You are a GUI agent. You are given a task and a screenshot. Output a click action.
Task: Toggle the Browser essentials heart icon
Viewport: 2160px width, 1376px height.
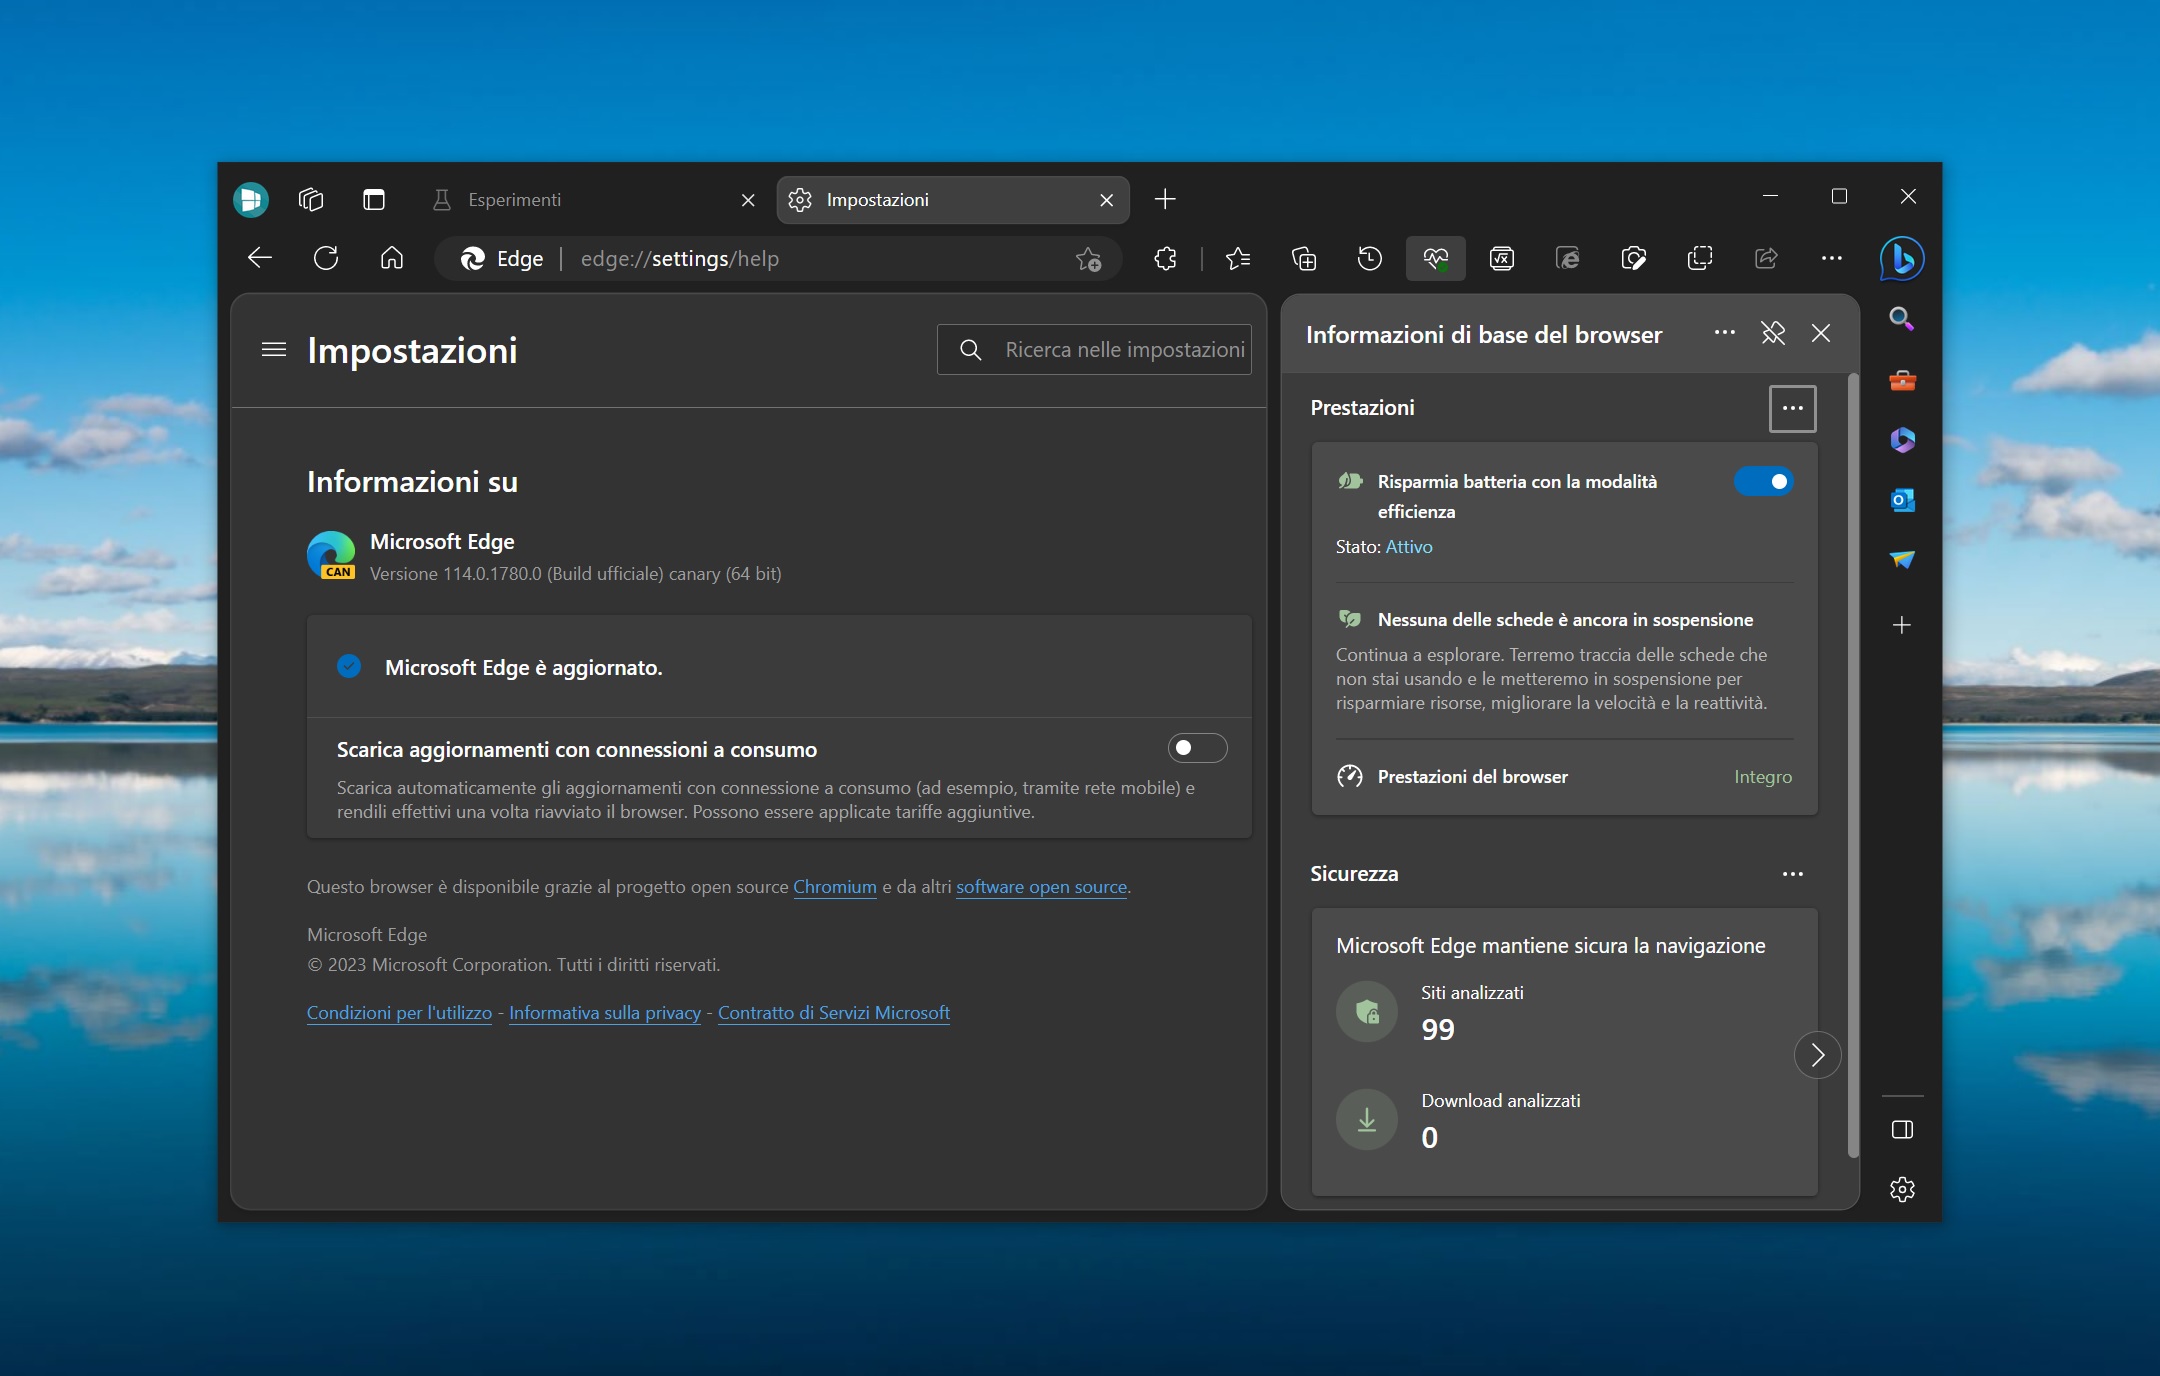coord(1436,259)
